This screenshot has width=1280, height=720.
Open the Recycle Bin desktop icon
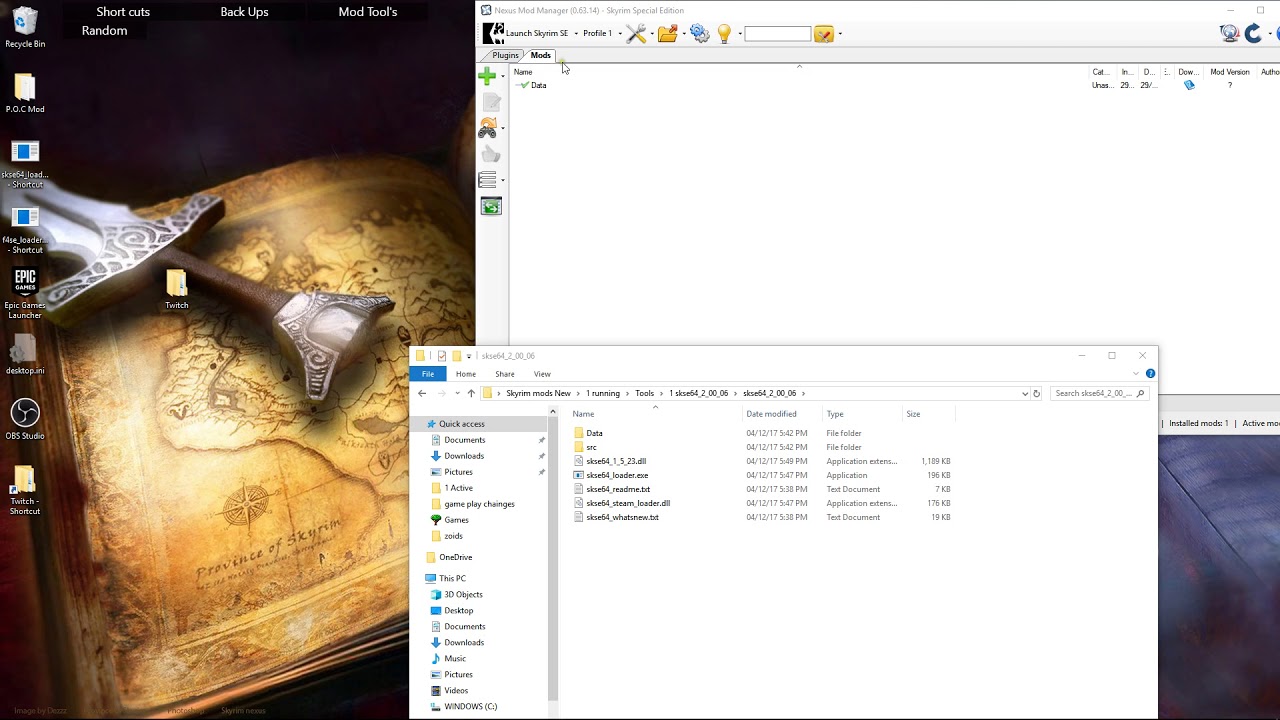pos(25,28)
